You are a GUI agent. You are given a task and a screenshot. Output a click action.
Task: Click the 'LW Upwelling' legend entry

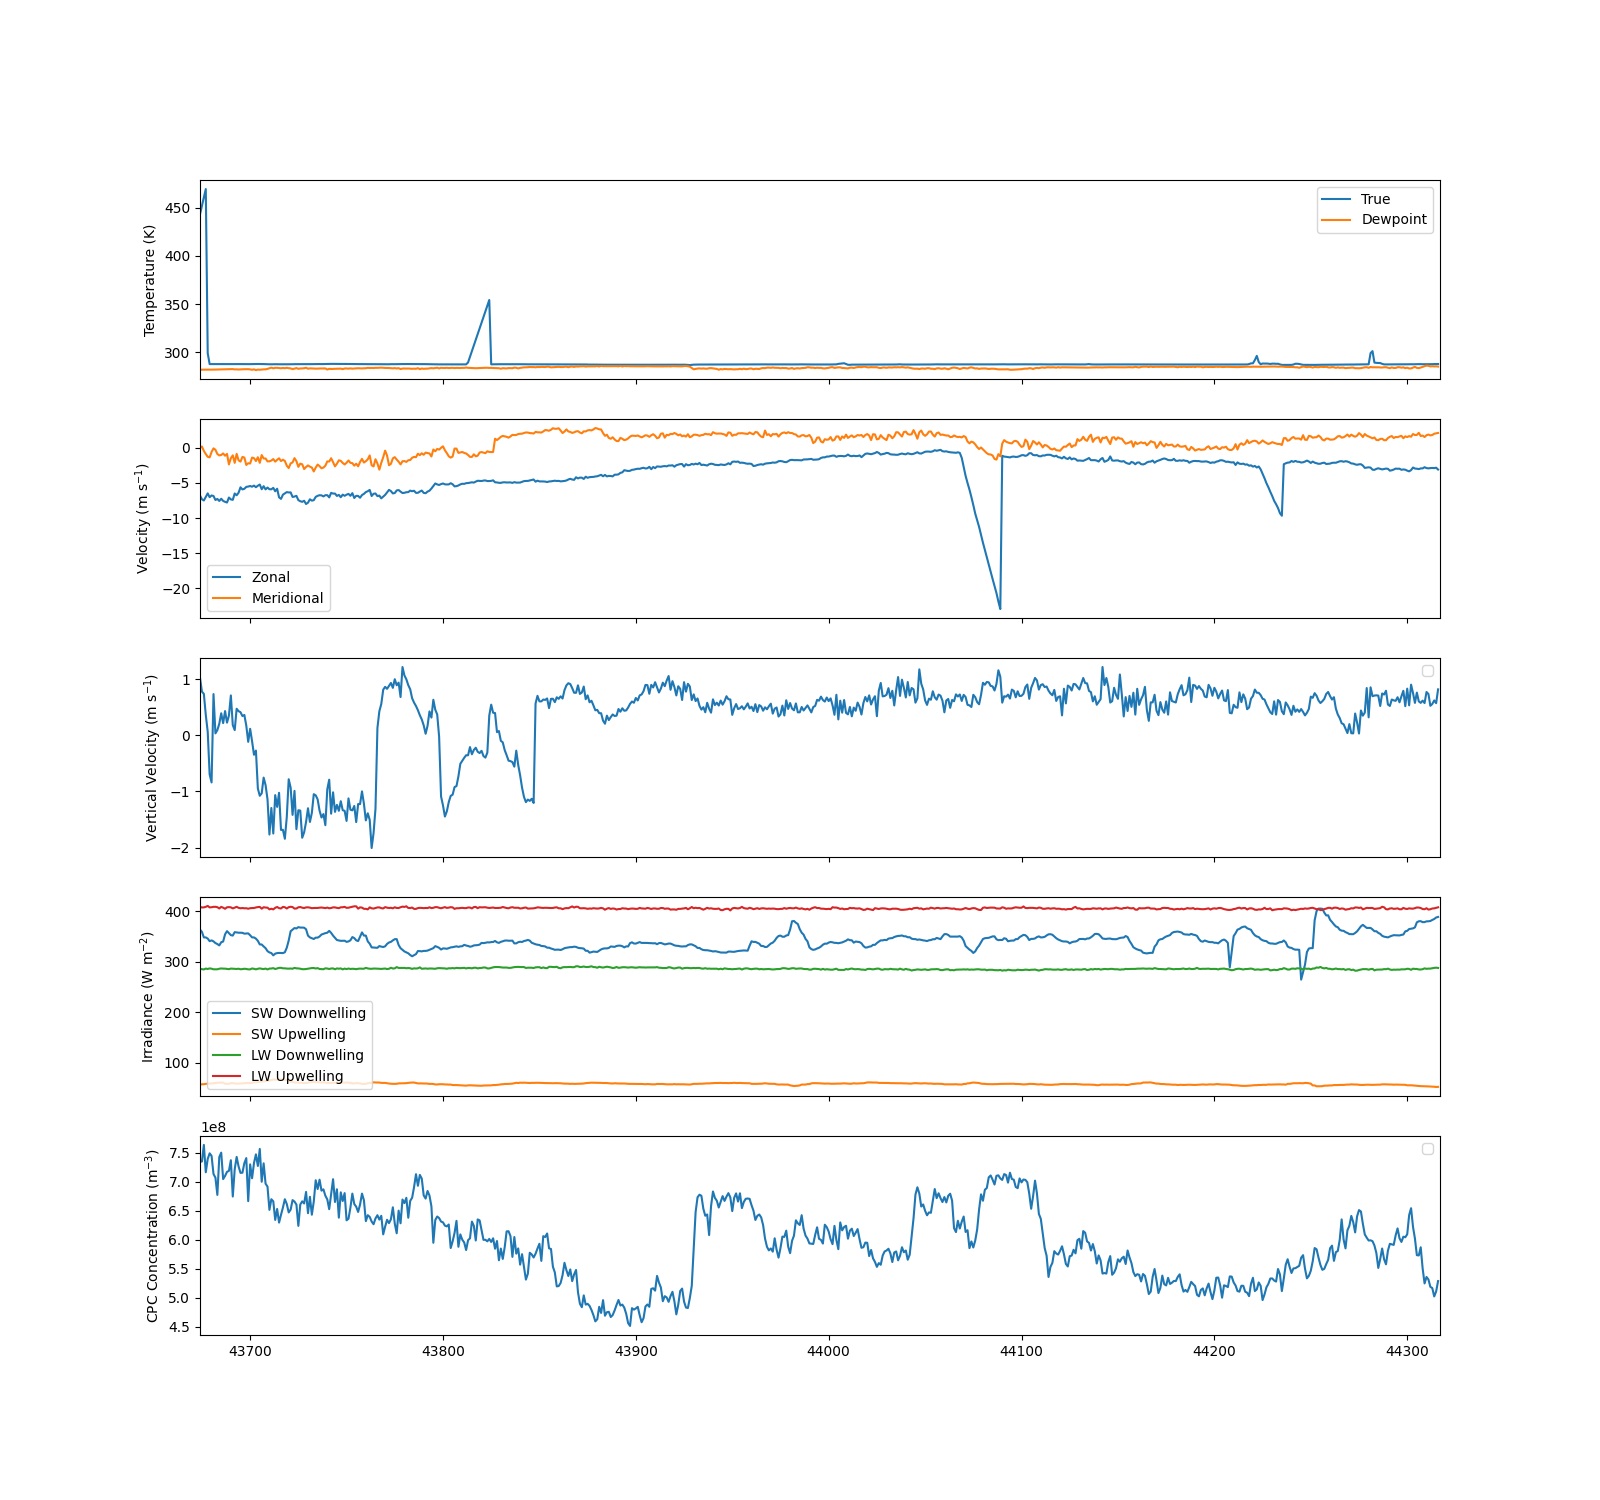(297, 1076)
